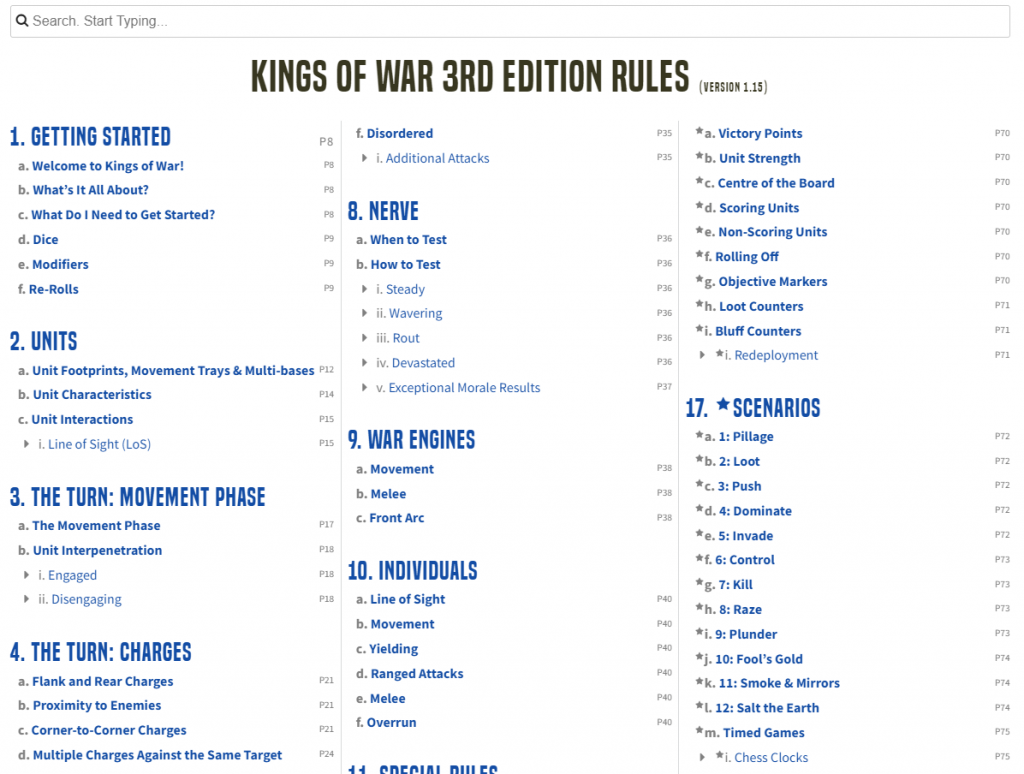Click the star icon next to Timed Games
The image size is (1024, 774).
pos(699,731)
